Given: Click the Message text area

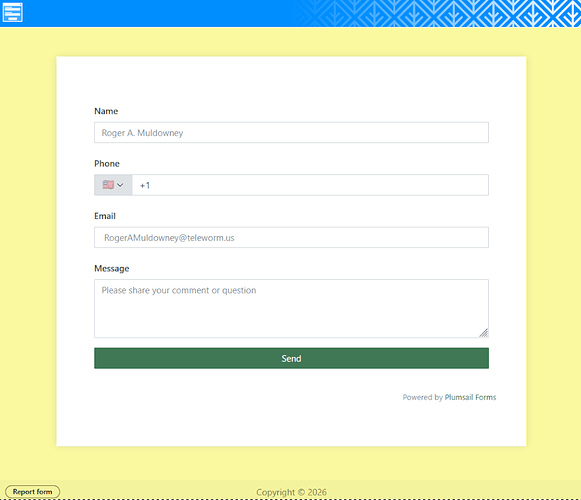Looking at the screenshot, I should point(291,309).
